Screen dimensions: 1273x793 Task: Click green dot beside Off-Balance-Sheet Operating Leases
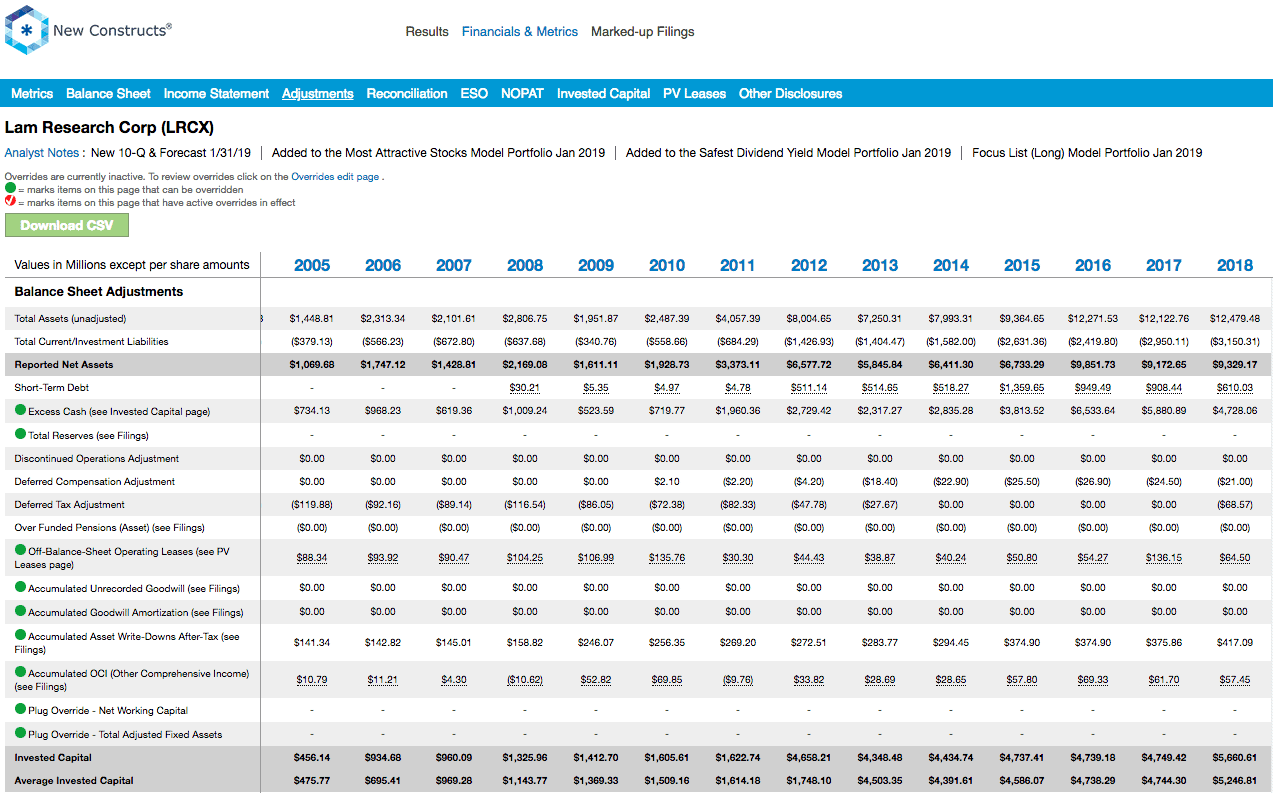pyautogui.click(x=20, y=550)
